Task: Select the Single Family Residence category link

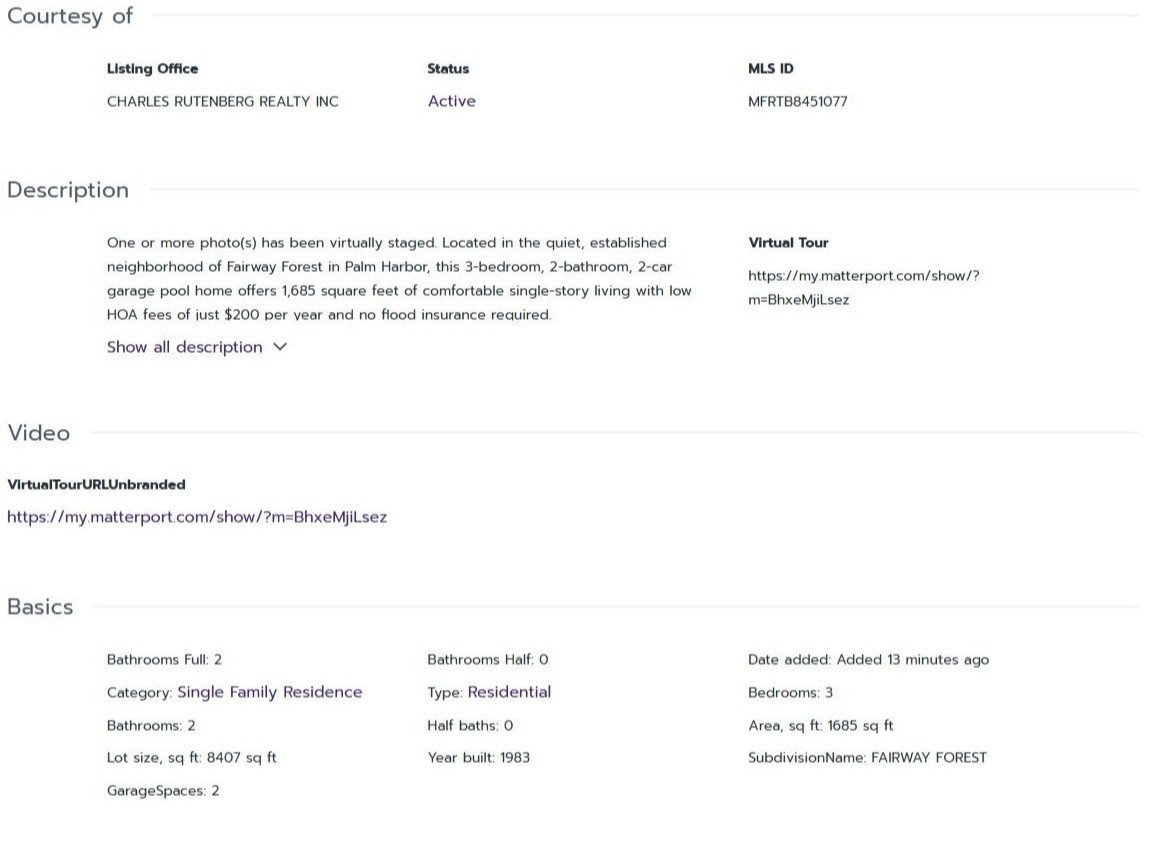Action: (x=270, y=692)
